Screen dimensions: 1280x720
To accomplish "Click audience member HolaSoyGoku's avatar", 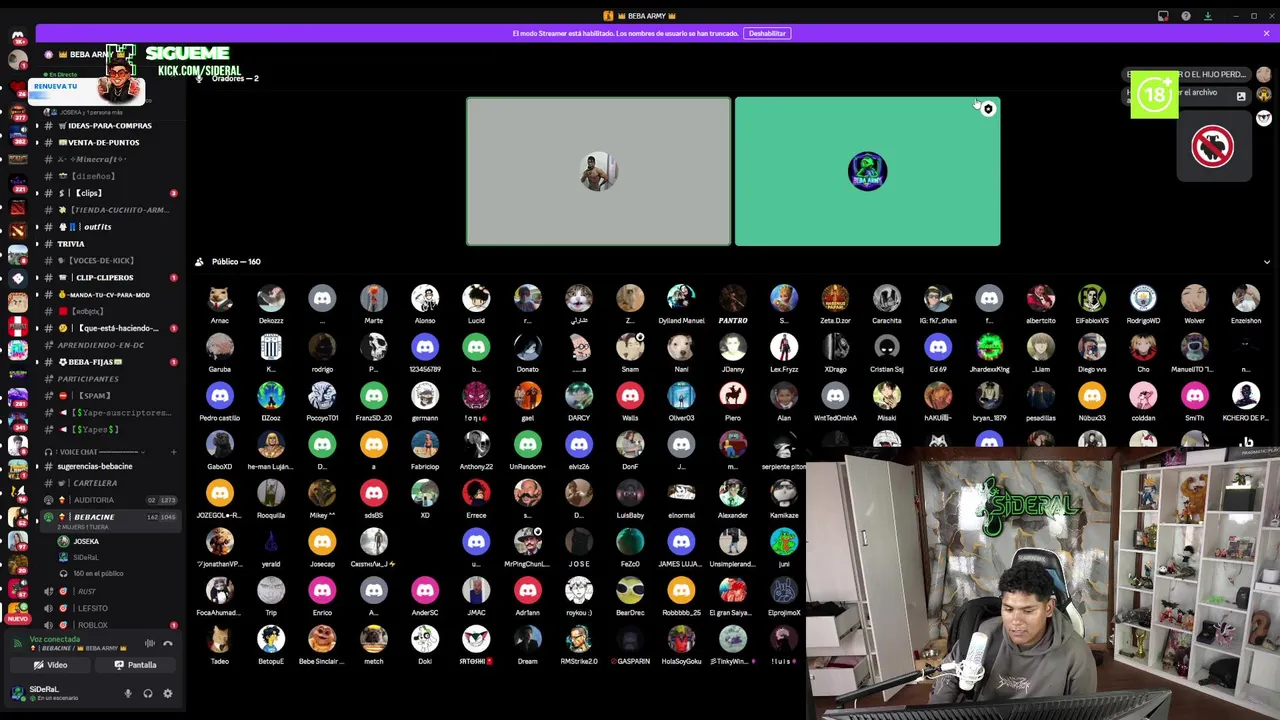I will point(681,639).
